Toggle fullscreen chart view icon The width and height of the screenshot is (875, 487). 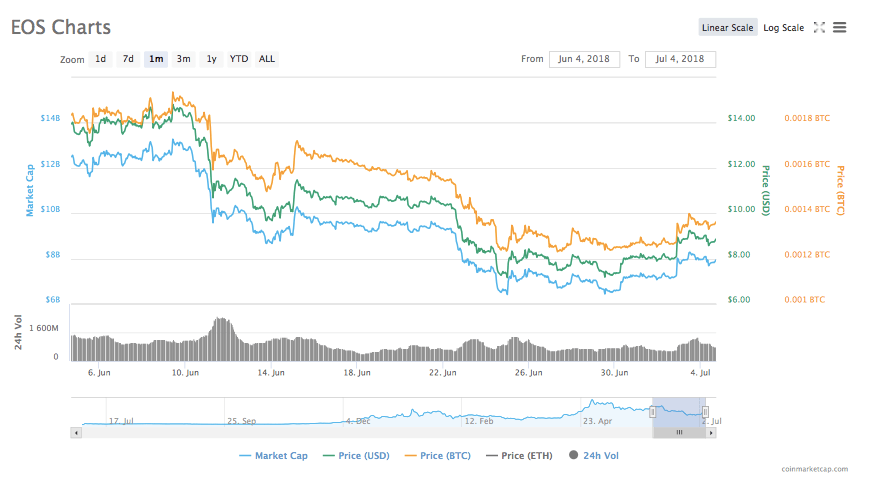pos(819,28)
